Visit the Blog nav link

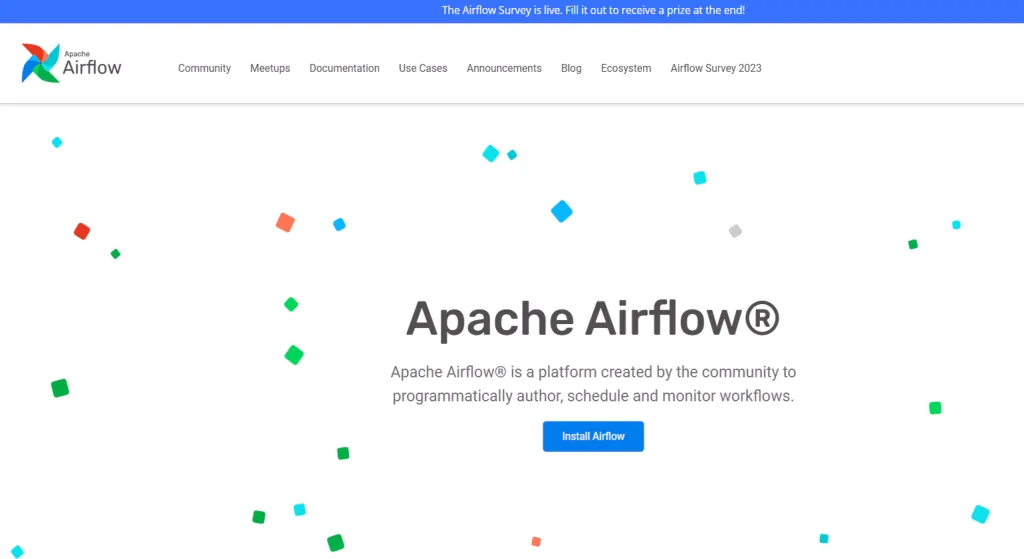point(571,69)
